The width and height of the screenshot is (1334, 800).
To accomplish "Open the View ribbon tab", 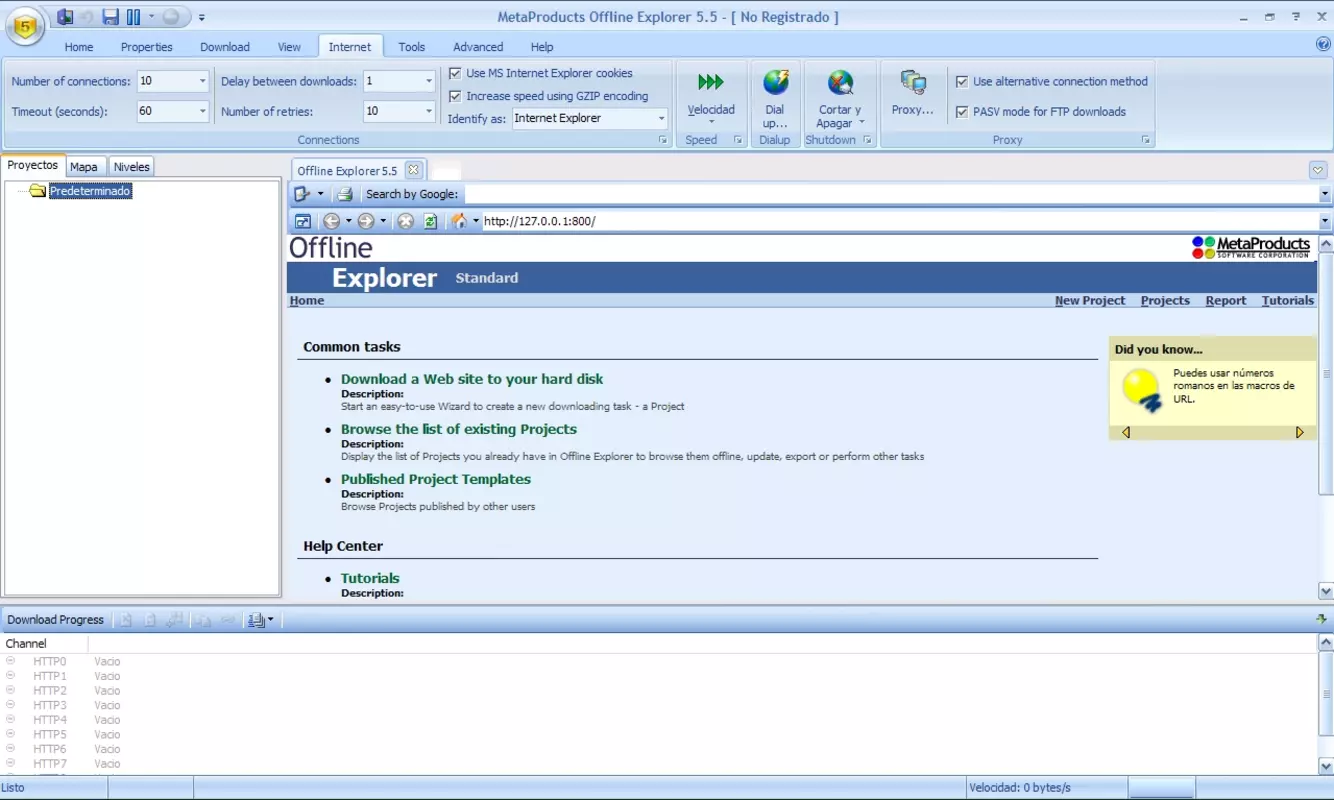I will point(289,47).
